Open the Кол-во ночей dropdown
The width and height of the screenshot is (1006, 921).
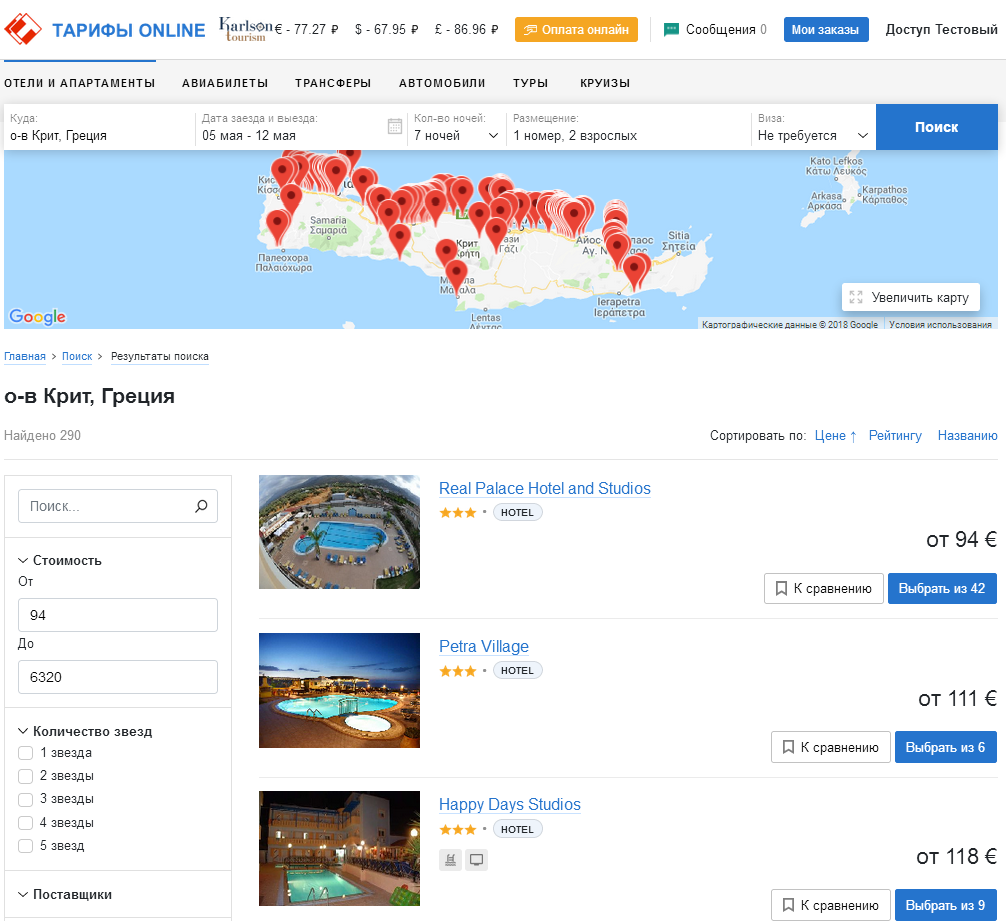456,135
